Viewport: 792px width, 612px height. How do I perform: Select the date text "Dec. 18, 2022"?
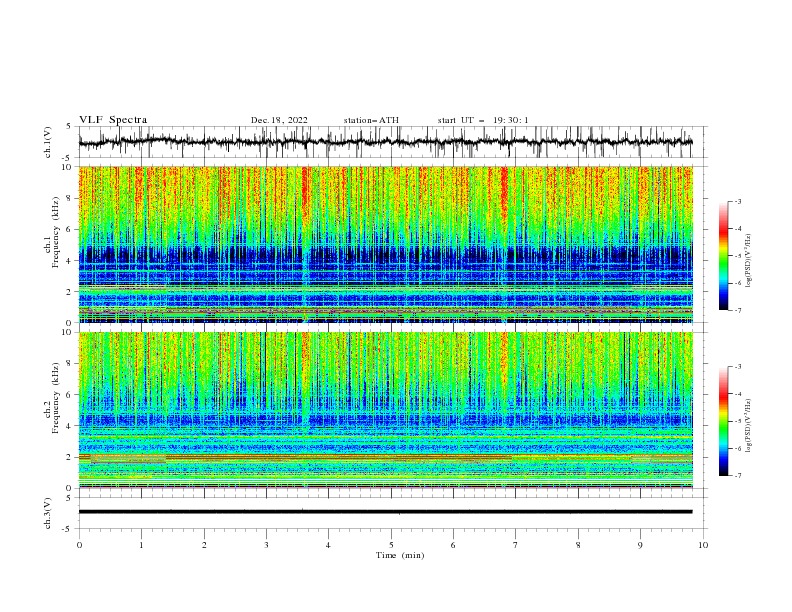click(x=279, y=120)
